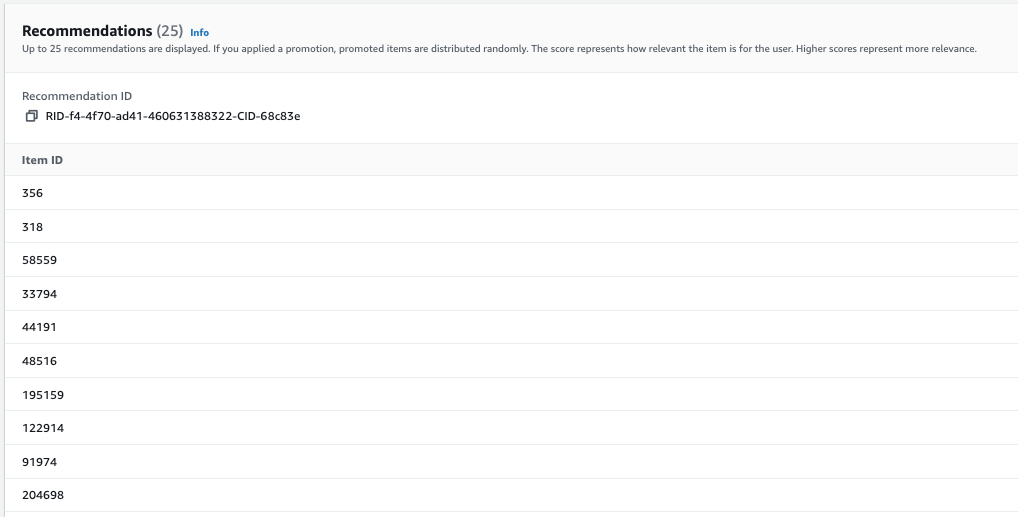
Task: Click the 48516 item row
Action: [39, 361]
